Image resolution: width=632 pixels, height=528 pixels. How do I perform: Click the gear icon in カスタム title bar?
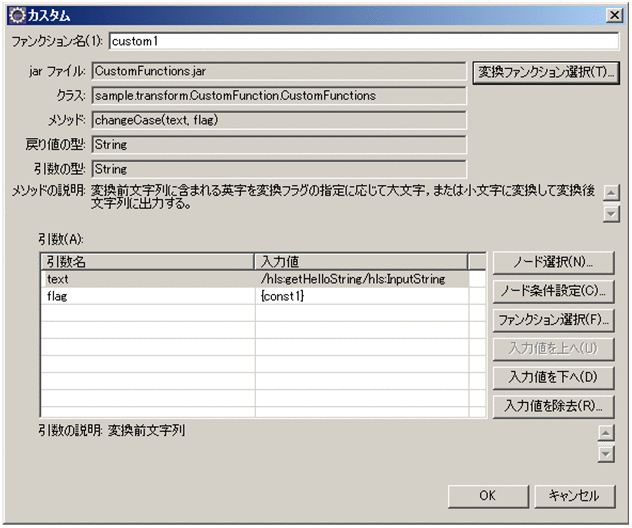coord(17,16)
